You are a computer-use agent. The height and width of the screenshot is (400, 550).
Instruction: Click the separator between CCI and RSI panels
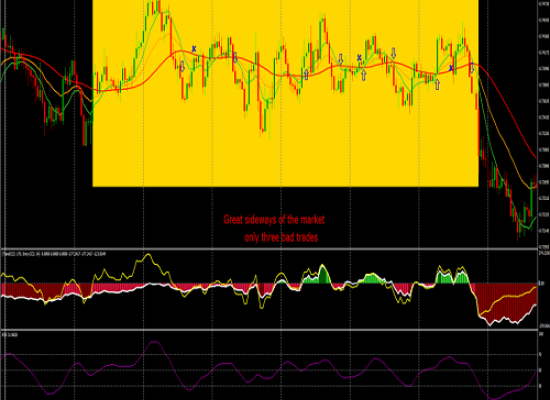pos(269,330)
